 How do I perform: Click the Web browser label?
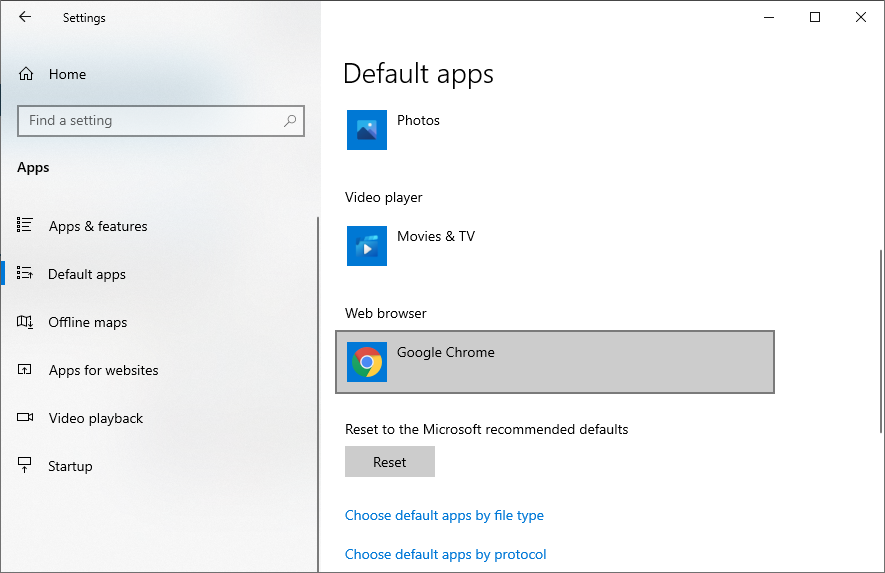coord(385,313)
